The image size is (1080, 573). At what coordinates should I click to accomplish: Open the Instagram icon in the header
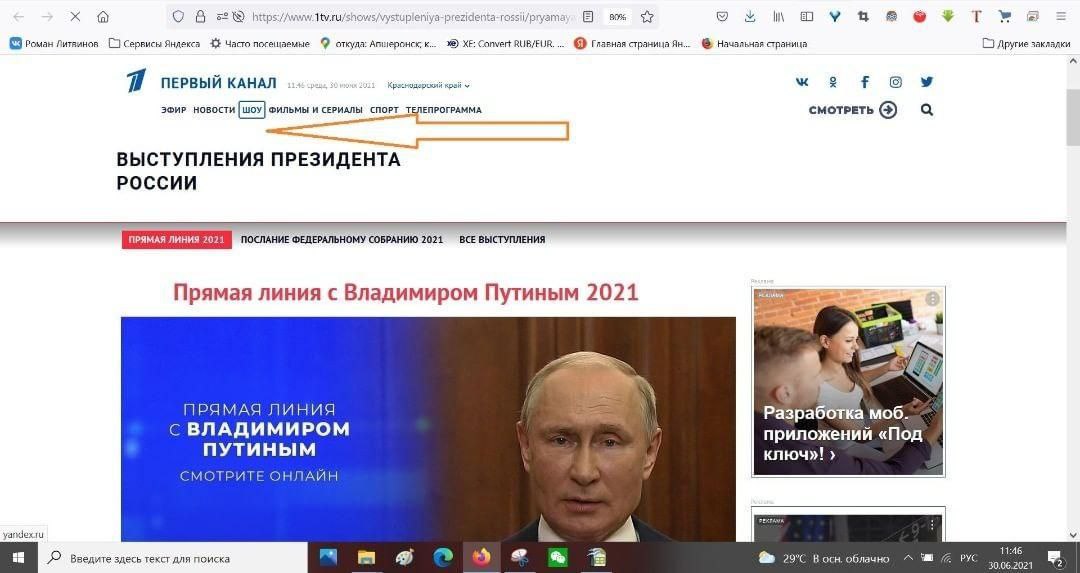[895, 82]
